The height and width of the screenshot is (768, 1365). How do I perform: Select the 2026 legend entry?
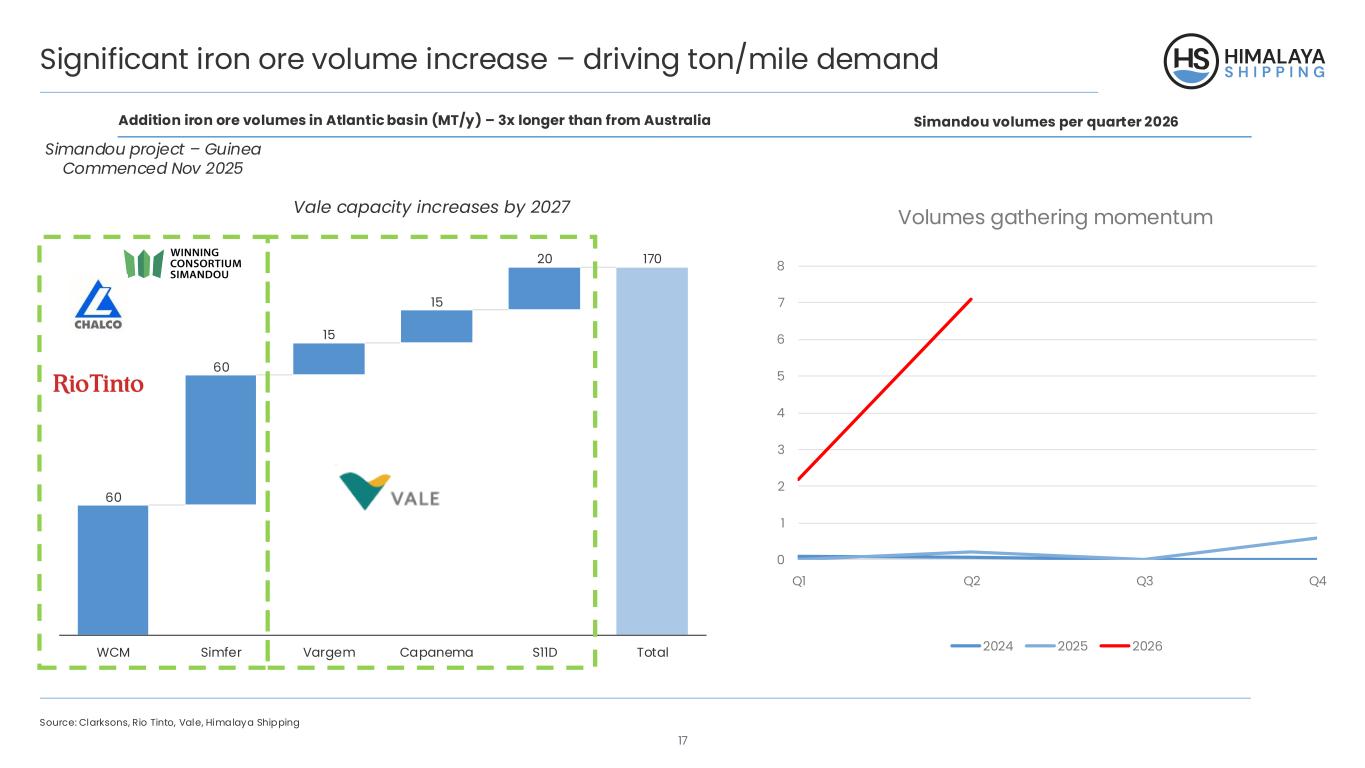pyautogui.click(x=1130, y=646)
